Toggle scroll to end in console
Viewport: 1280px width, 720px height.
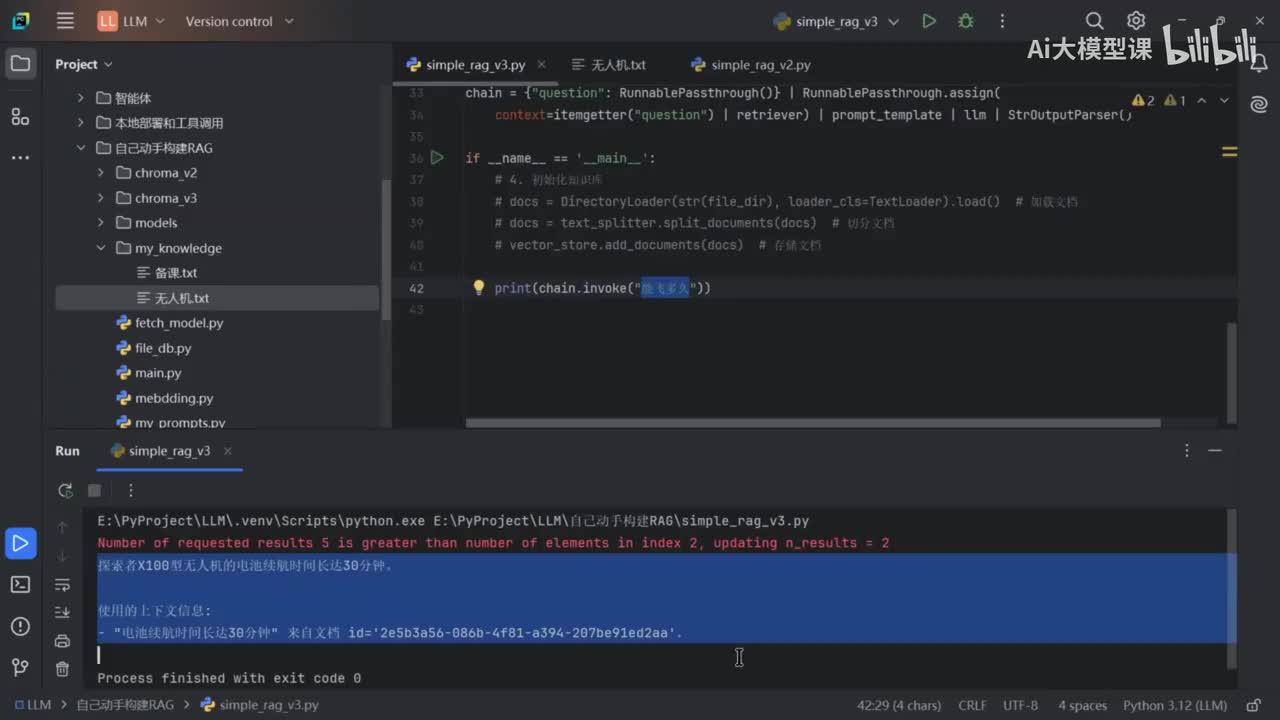click(62, 612)
